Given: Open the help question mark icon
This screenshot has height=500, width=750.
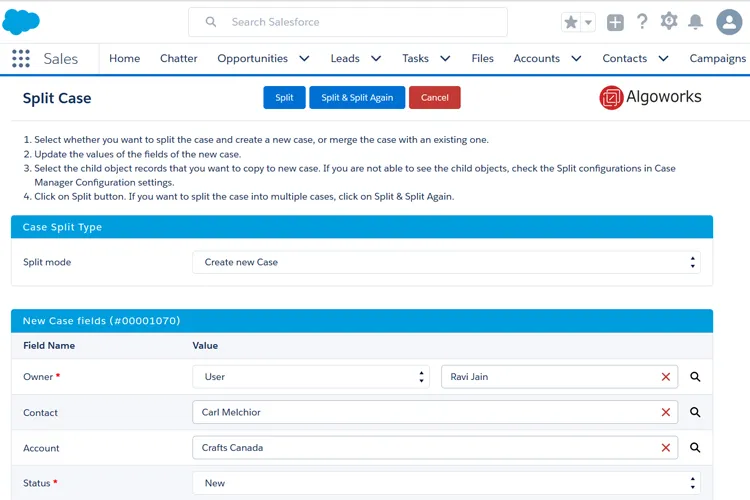Looking at the screenshot, I should point(642,22).
